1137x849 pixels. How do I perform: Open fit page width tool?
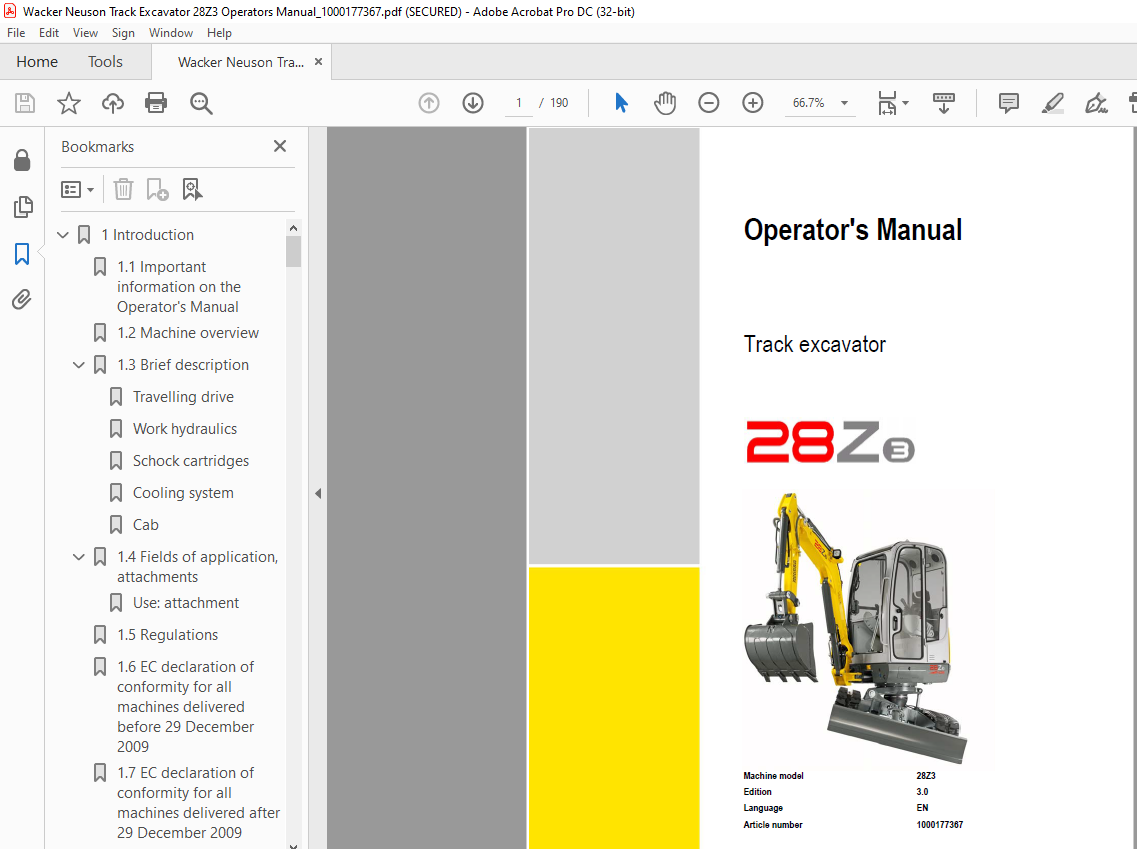pyautogui.click(x=887, y=103)
